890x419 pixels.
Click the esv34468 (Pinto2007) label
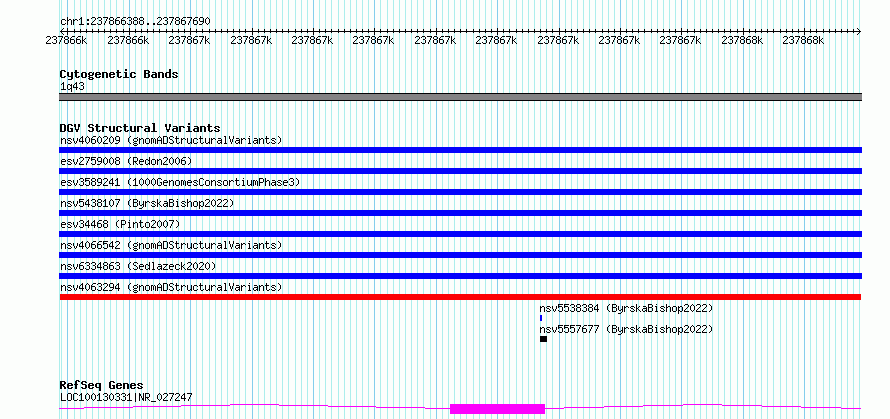tap(120, 224)
